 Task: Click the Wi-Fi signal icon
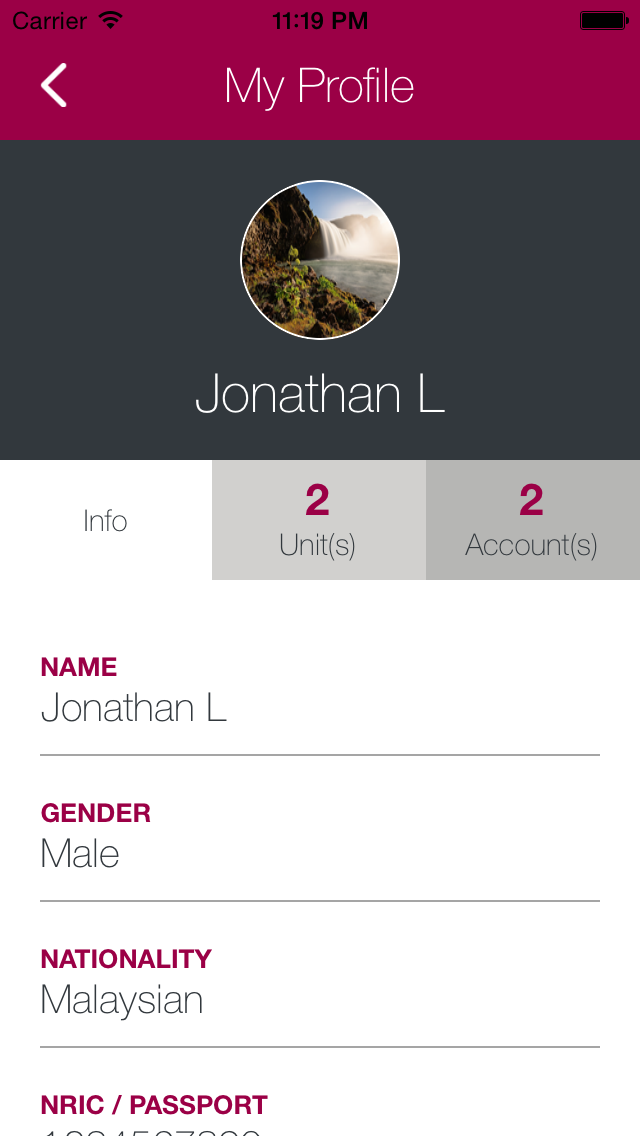click(x=111, y=20)
